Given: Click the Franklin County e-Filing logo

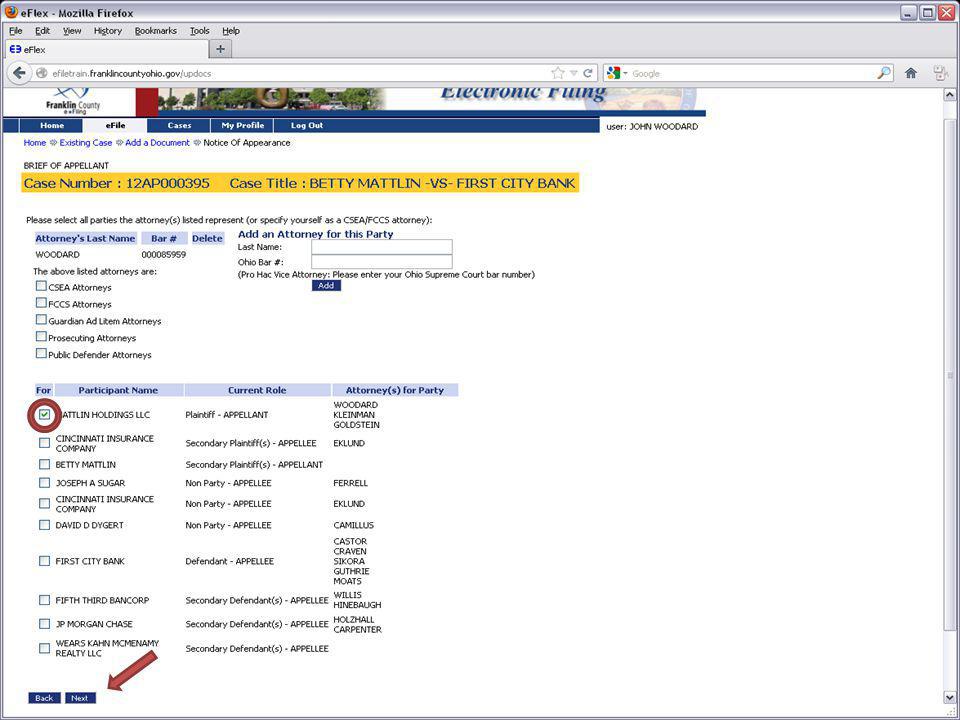Looking at the screenshot, I should click(72, 102).
